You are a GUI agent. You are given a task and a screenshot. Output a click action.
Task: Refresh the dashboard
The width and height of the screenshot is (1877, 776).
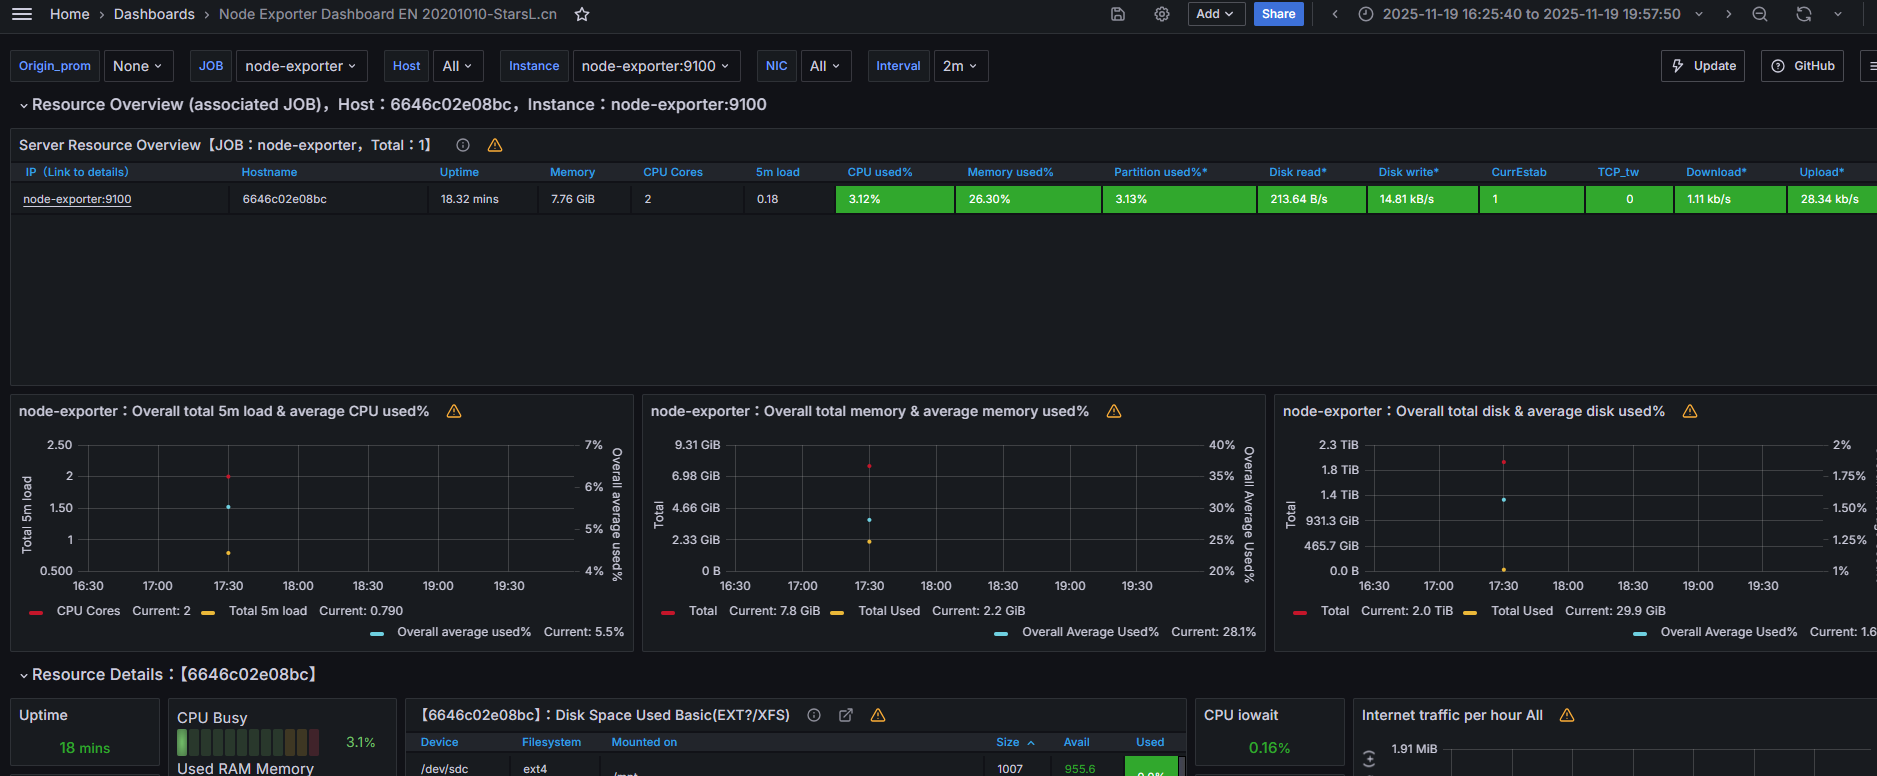point(1804,14)
